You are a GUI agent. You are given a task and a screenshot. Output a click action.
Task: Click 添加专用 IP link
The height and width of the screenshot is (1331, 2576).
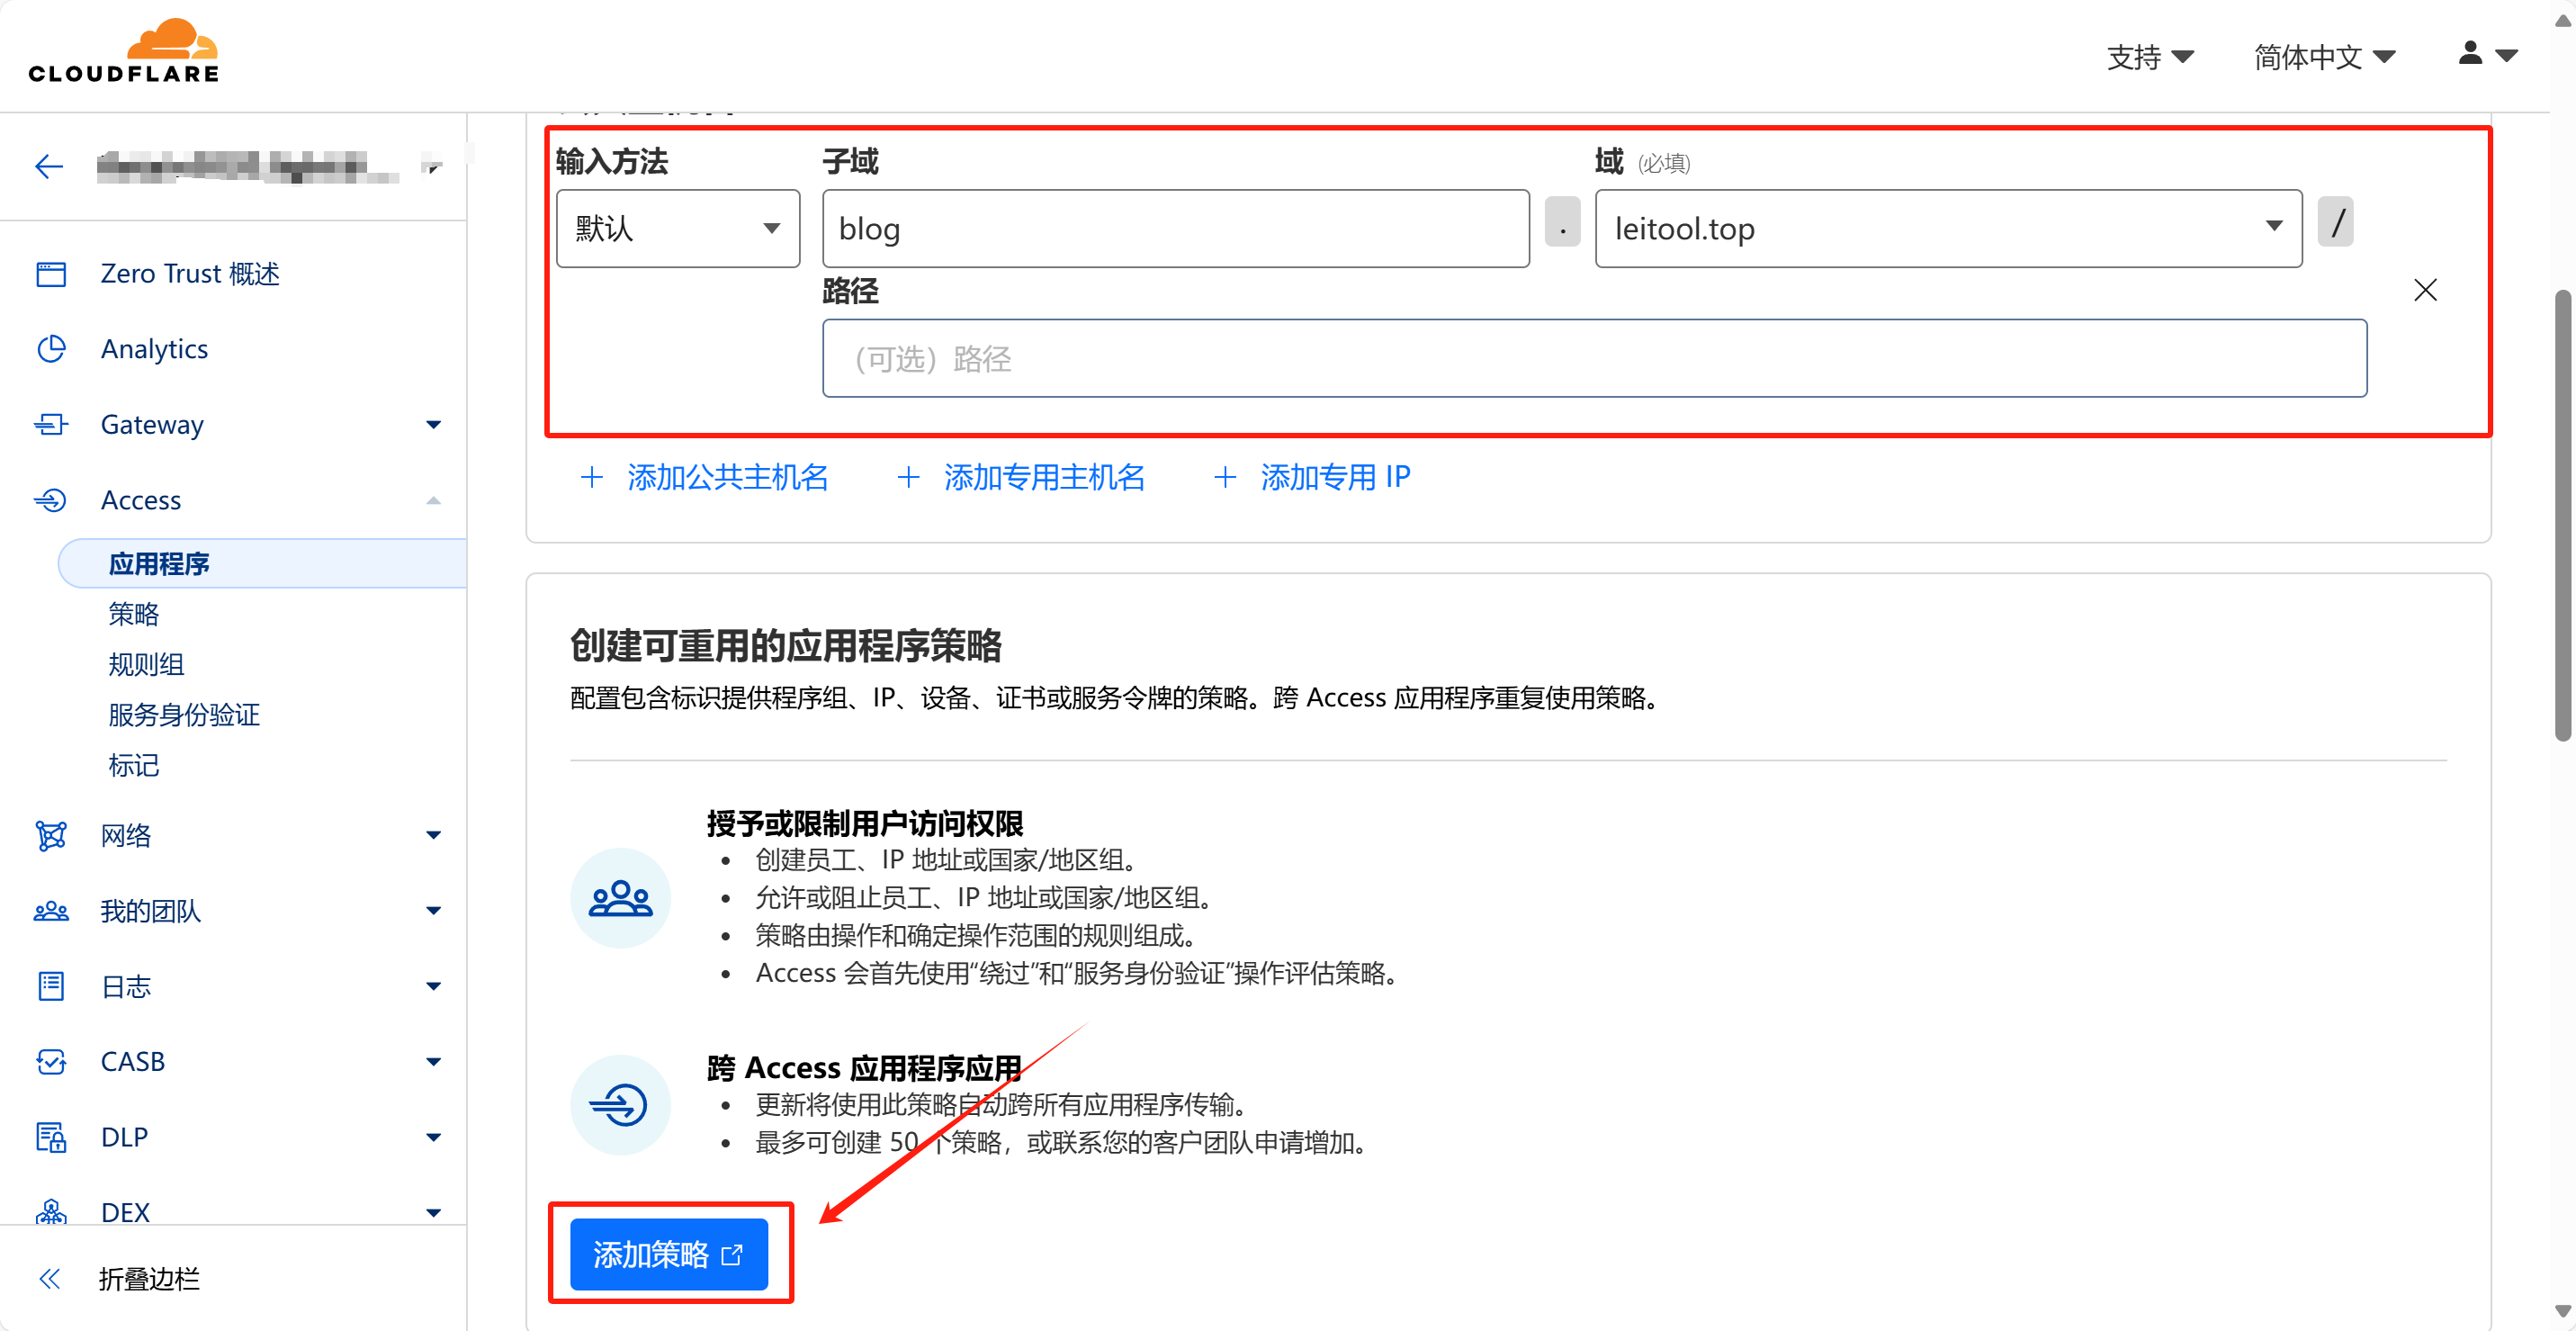(1335, 477)
